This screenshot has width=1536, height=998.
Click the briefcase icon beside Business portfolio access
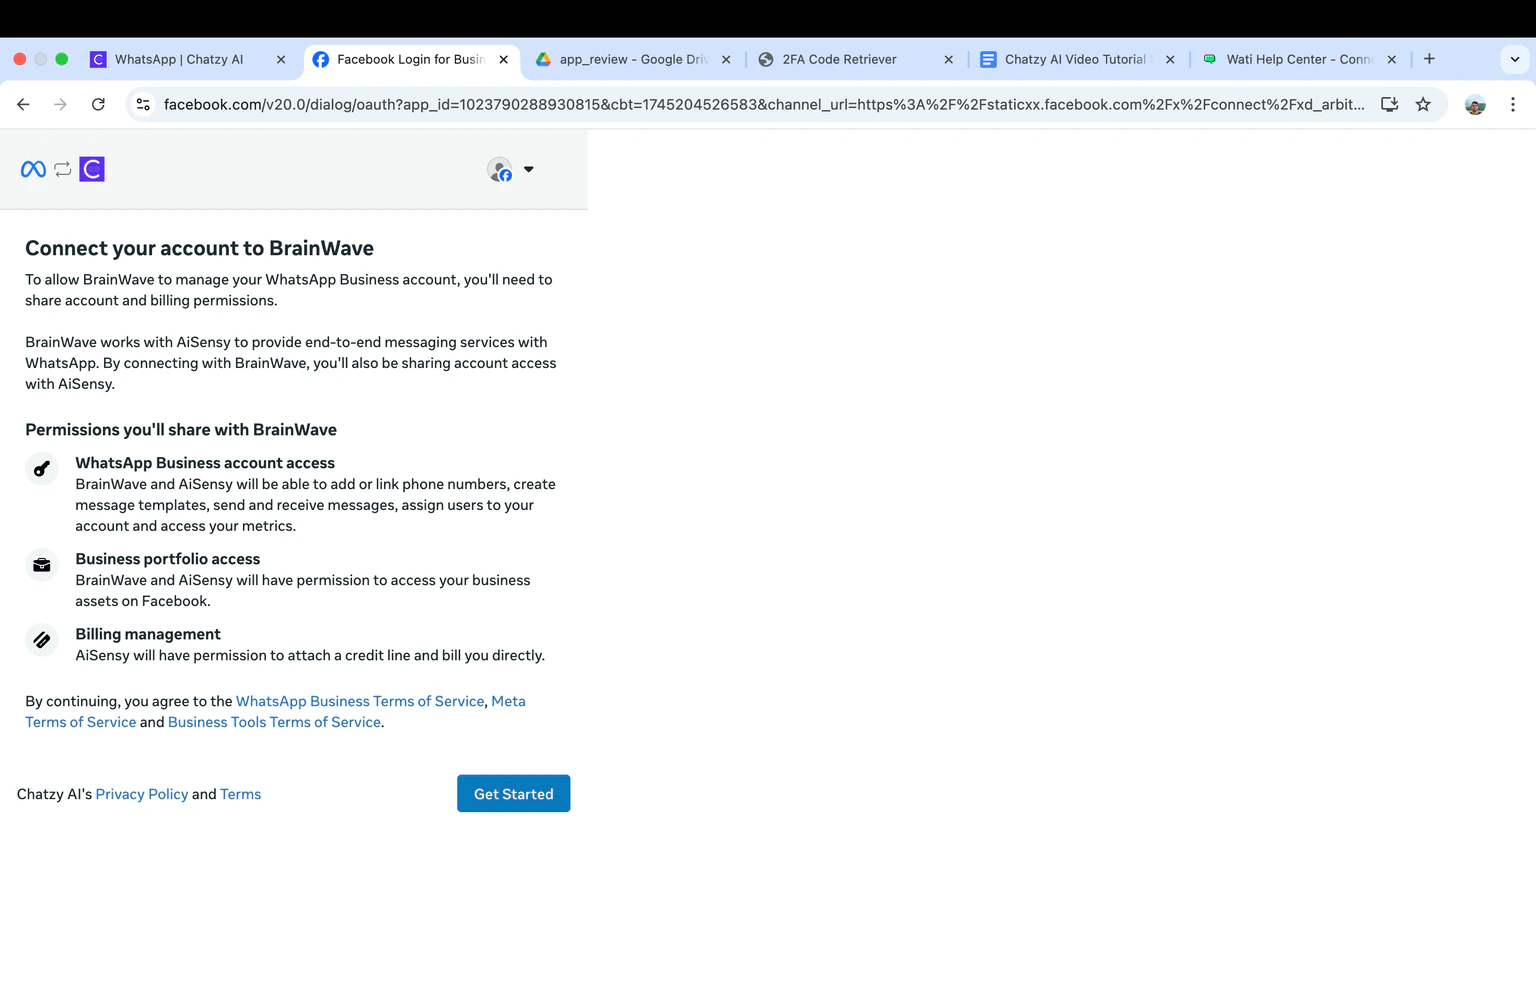[42, 565]
